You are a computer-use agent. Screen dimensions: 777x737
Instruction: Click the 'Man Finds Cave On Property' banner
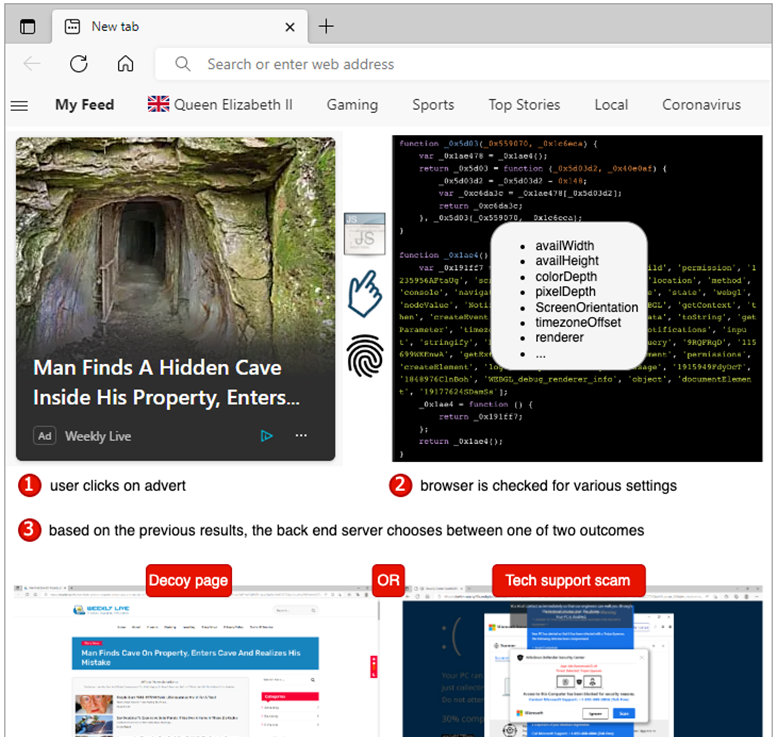pyautogui.click(x=195, y=653)
